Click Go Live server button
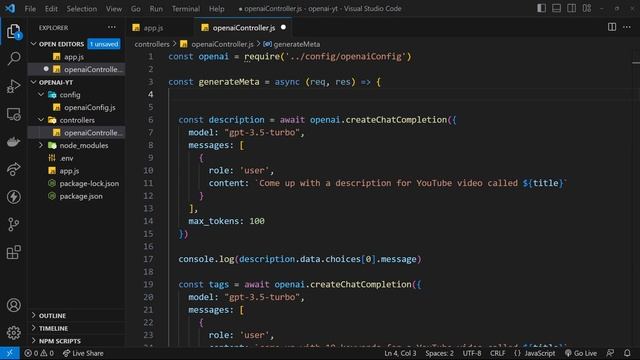 tap(581, 353)
